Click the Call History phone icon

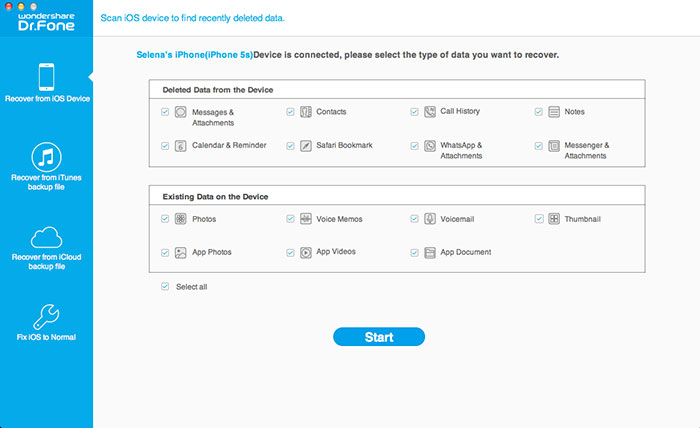click(x=430, y=112)
